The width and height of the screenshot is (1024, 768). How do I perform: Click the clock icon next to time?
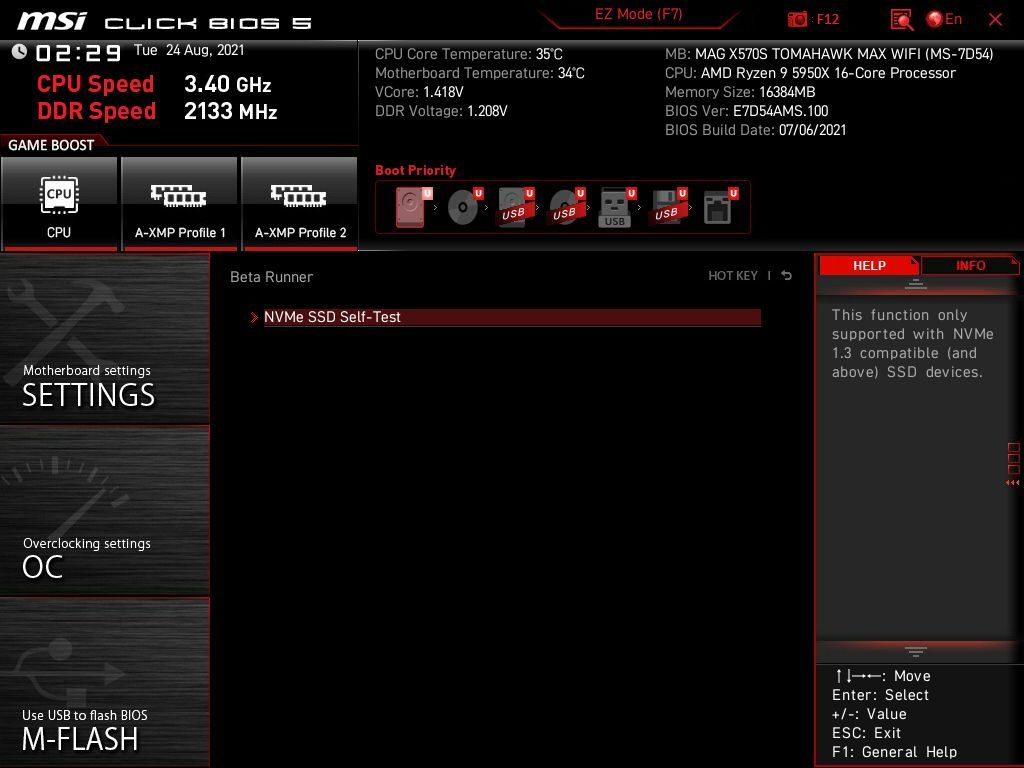[x=20, y=52]
